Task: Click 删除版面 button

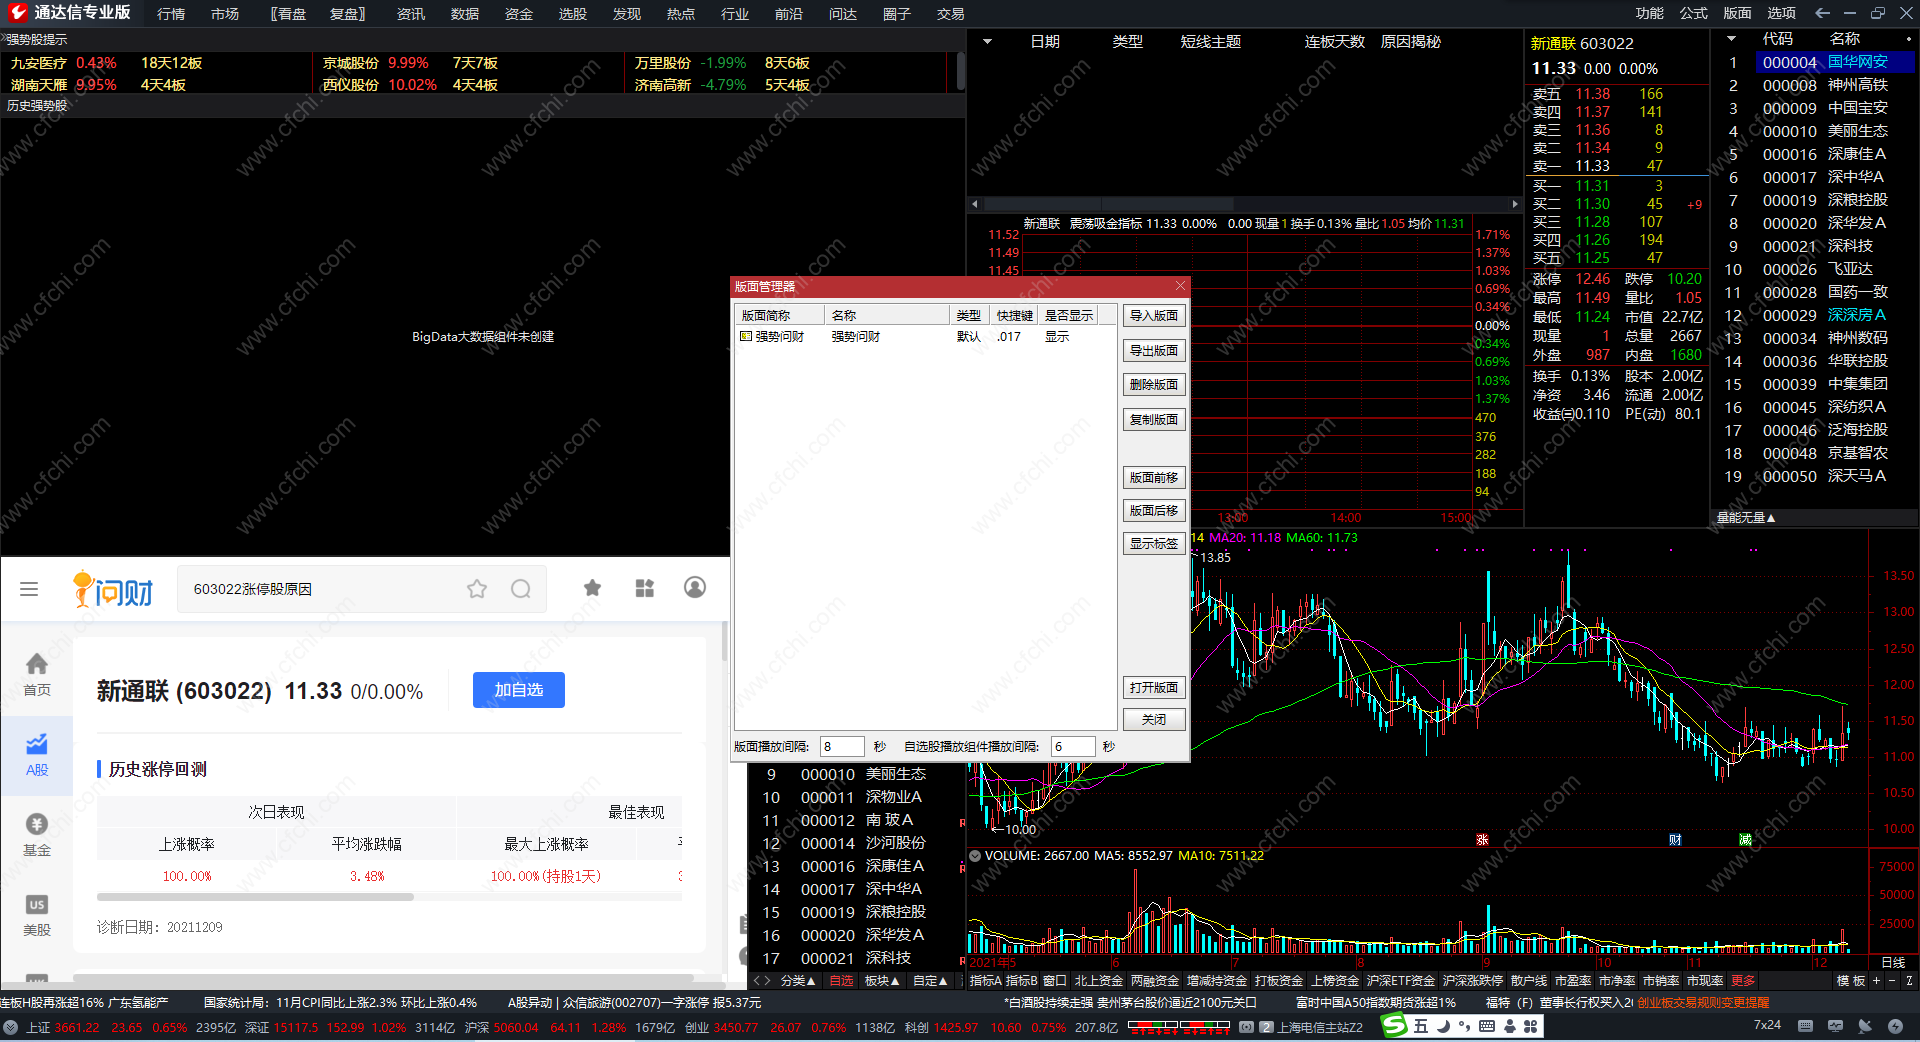Action: click(x=1154, y=385)
